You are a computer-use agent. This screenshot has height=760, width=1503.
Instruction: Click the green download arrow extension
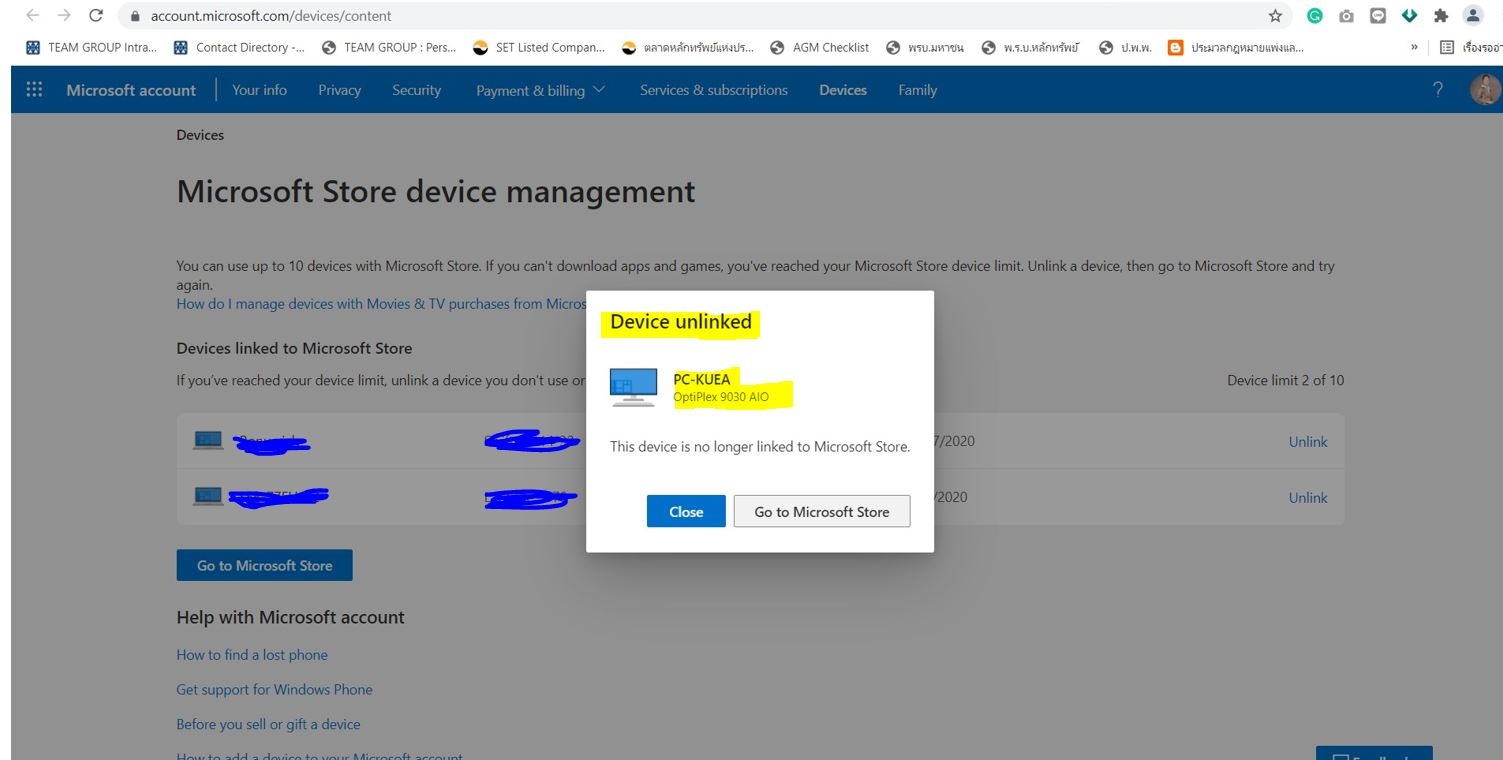click(x=1409, y=15)
